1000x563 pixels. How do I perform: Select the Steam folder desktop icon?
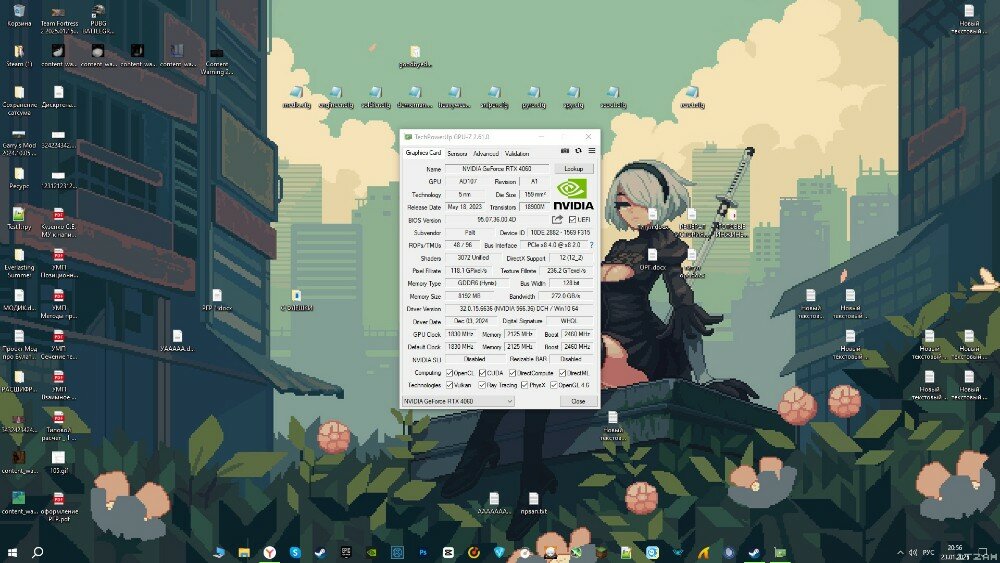pos(19,56)
